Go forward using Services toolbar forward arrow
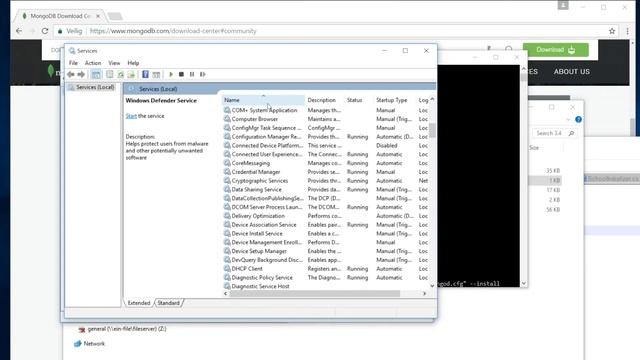 pyautogui.click(x=81, y=74)
